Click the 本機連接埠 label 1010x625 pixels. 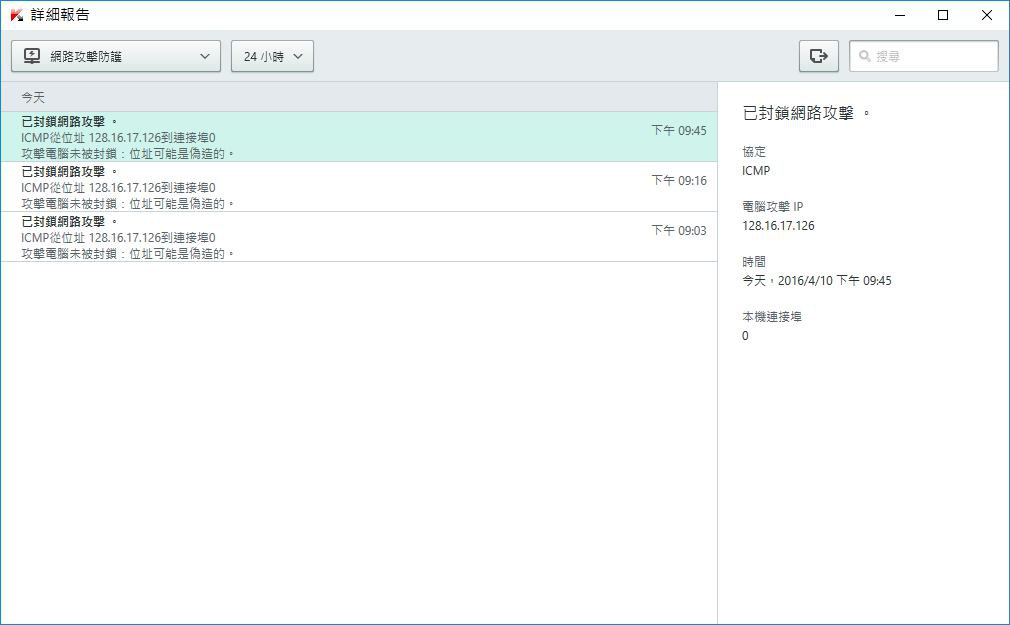(772, 316)
